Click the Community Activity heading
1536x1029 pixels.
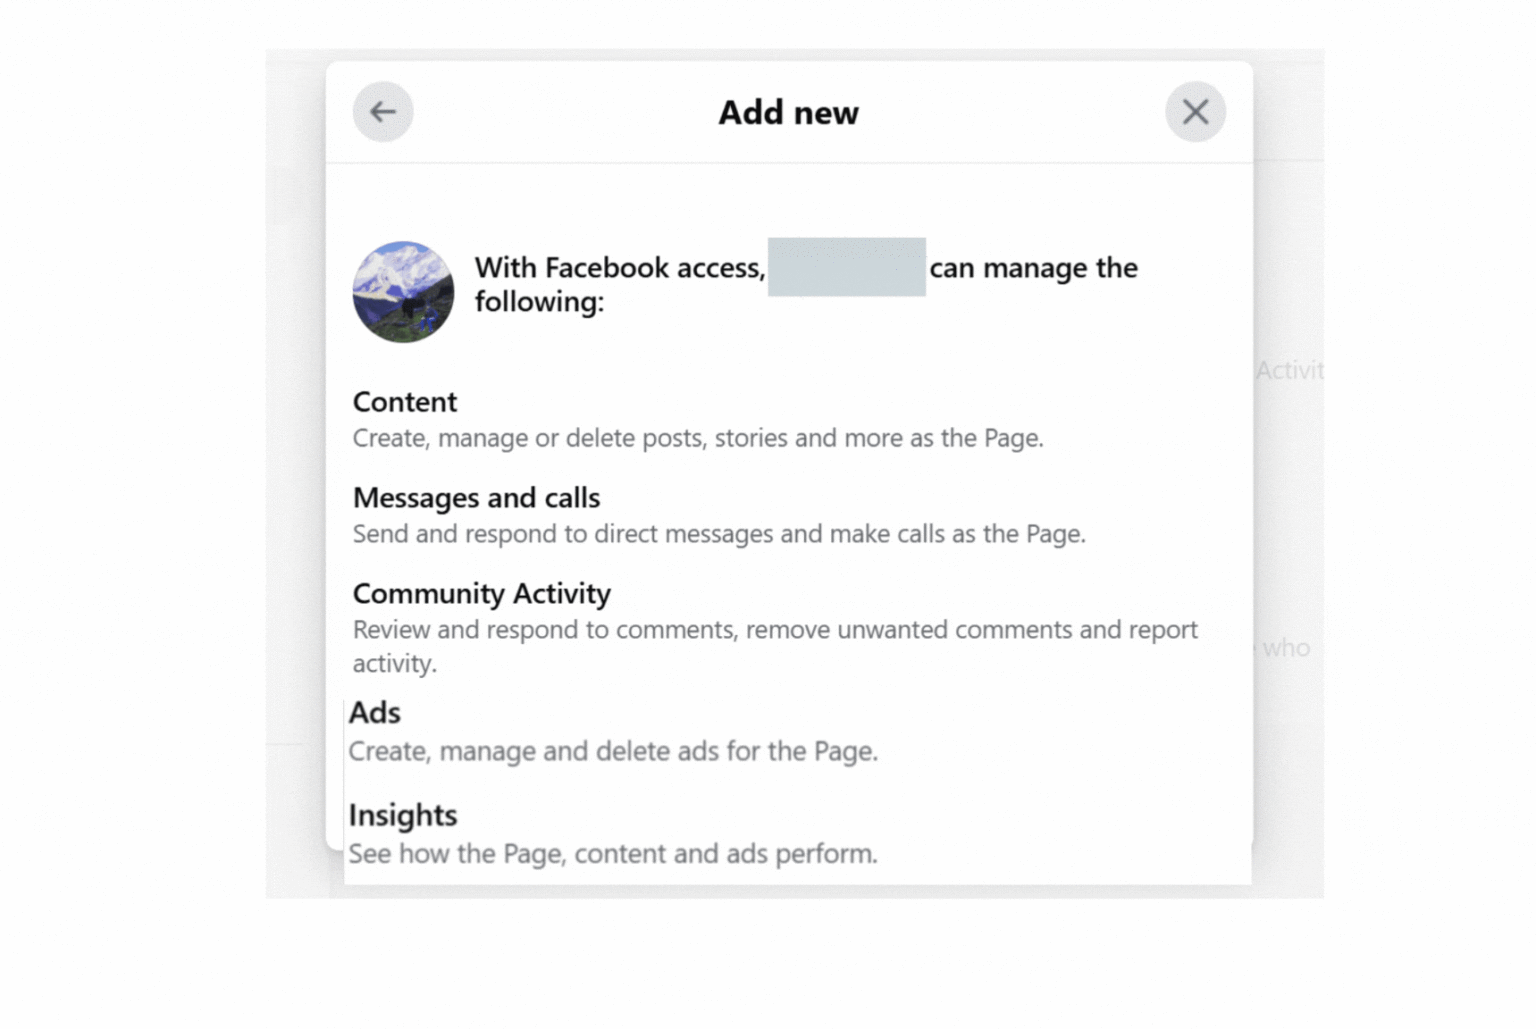point(481,593)
